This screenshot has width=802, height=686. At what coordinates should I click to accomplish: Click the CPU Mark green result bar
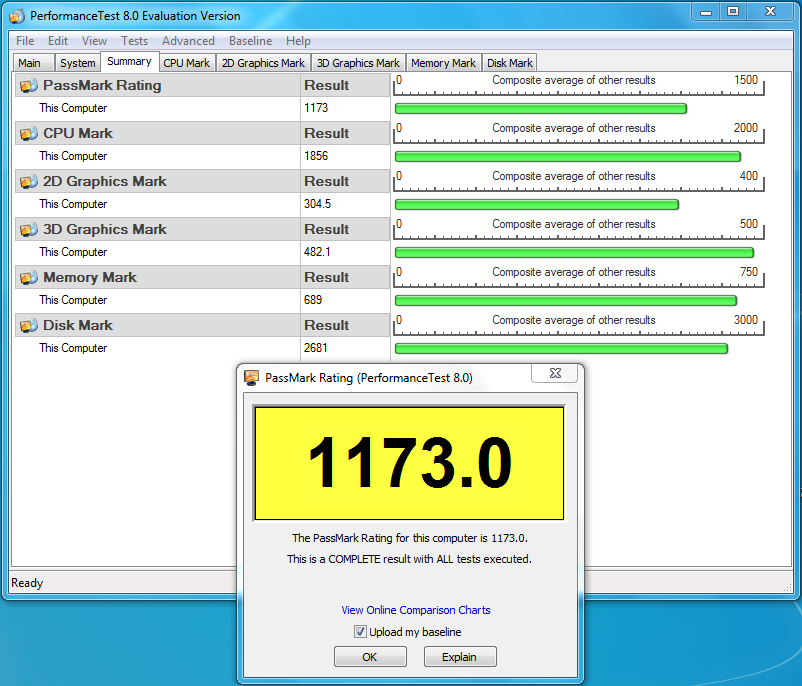coord(568,157)
